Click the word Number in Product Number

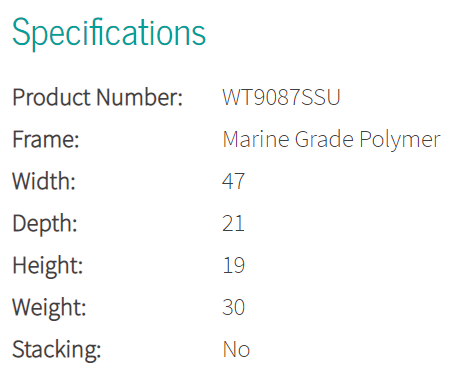[140, 97]
